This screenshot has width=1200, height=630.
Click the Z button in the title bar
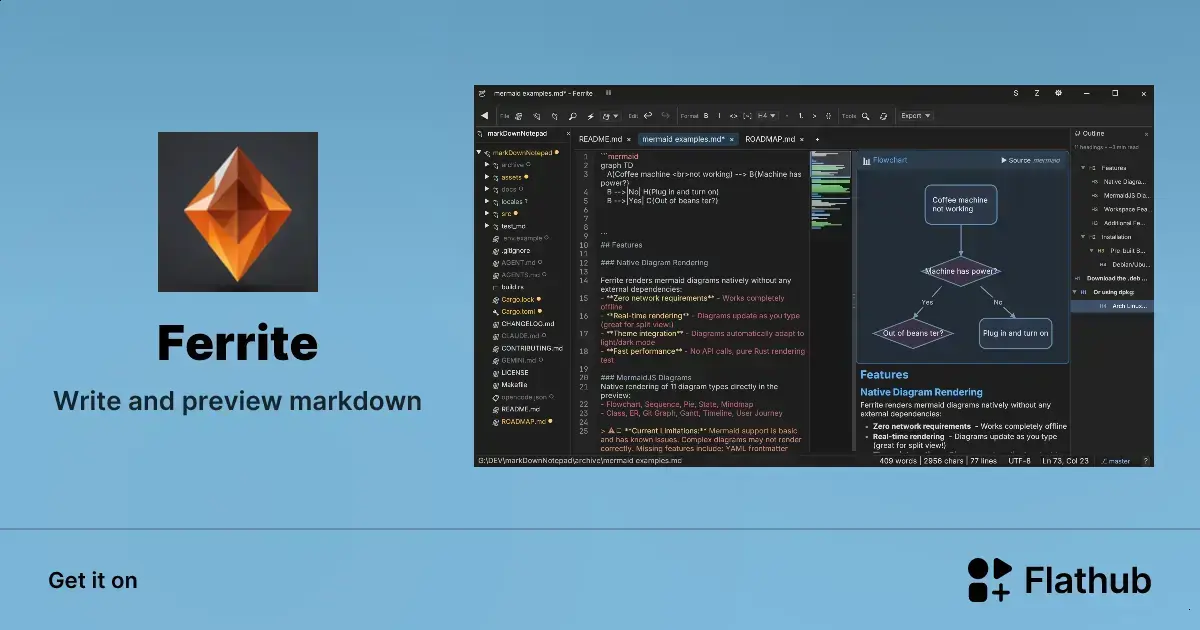point(1037,93)
